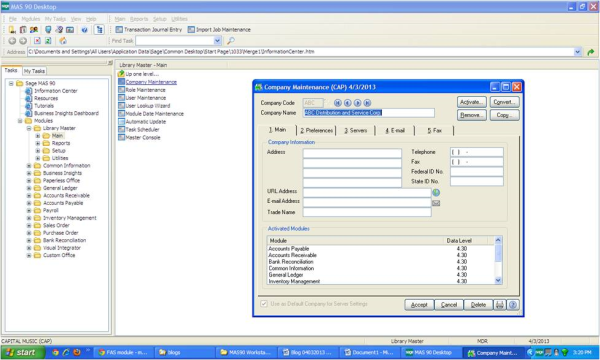600x360 pixels.
Task: Open the Find Task dropdown arrow
Action: click(217, 41)
